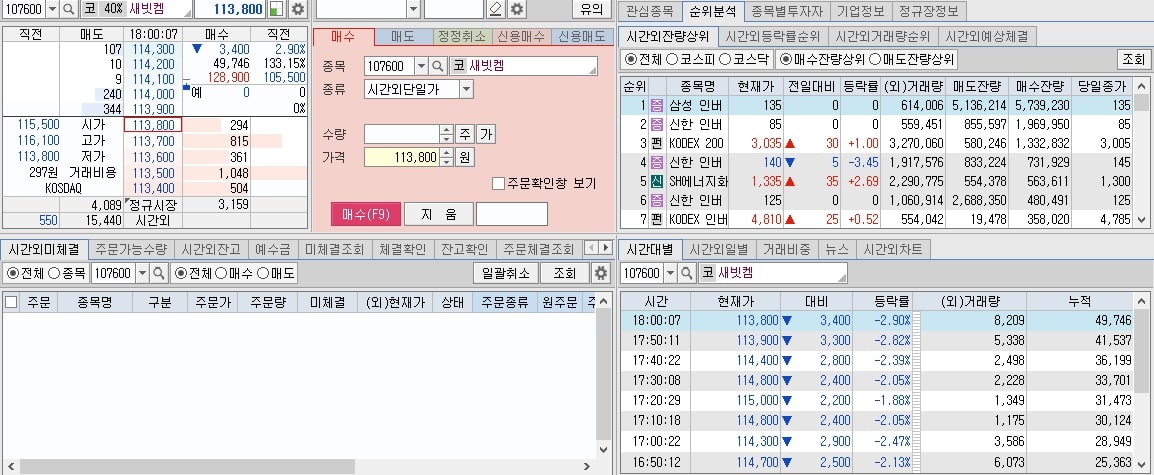Click the 매수(F9) buy button
The width and height of the screenshot is (1154, 475).
(x=366, y=214)
